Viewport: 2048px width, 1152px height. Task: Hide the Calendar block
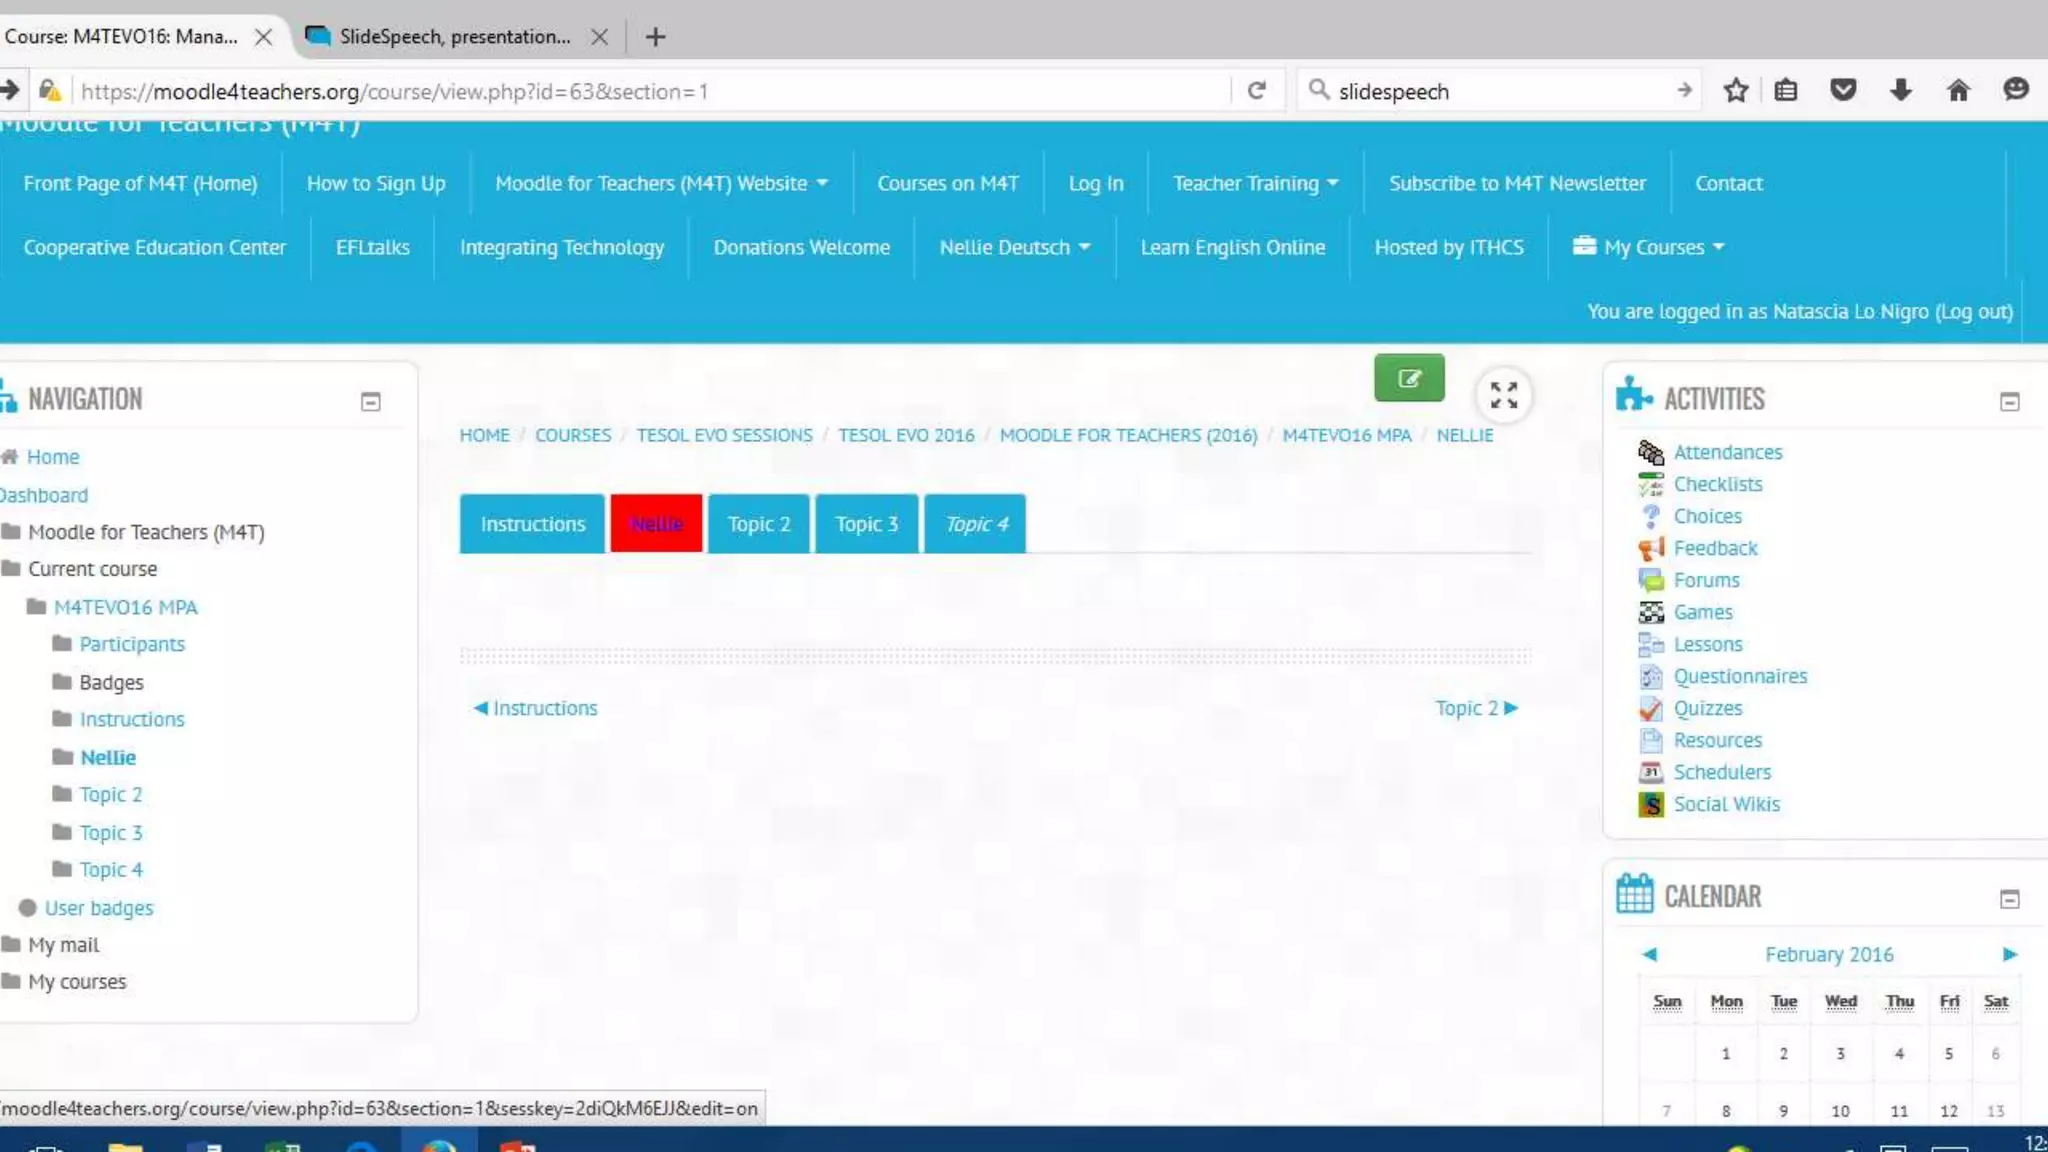pyautogui.click(x=2009, y=899)
